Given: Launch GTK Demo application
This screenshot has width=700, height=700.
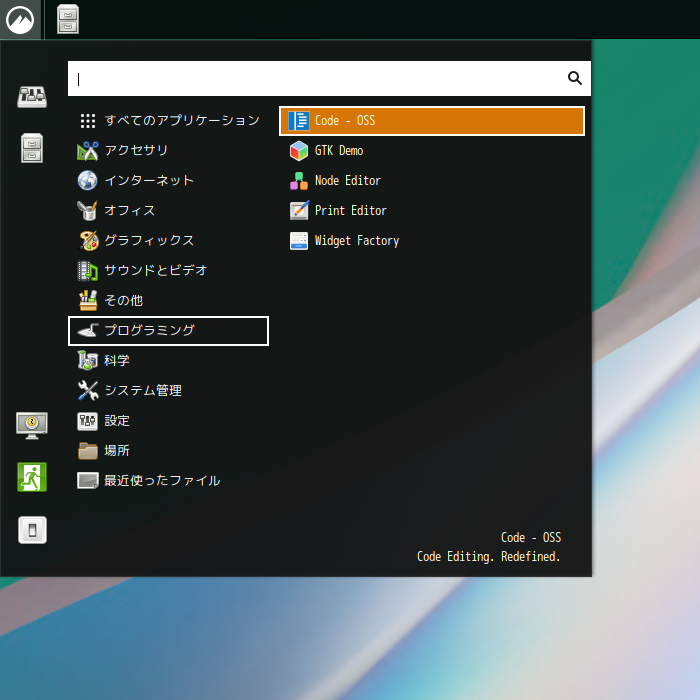Looking at the screenshot, I should 432,150.
